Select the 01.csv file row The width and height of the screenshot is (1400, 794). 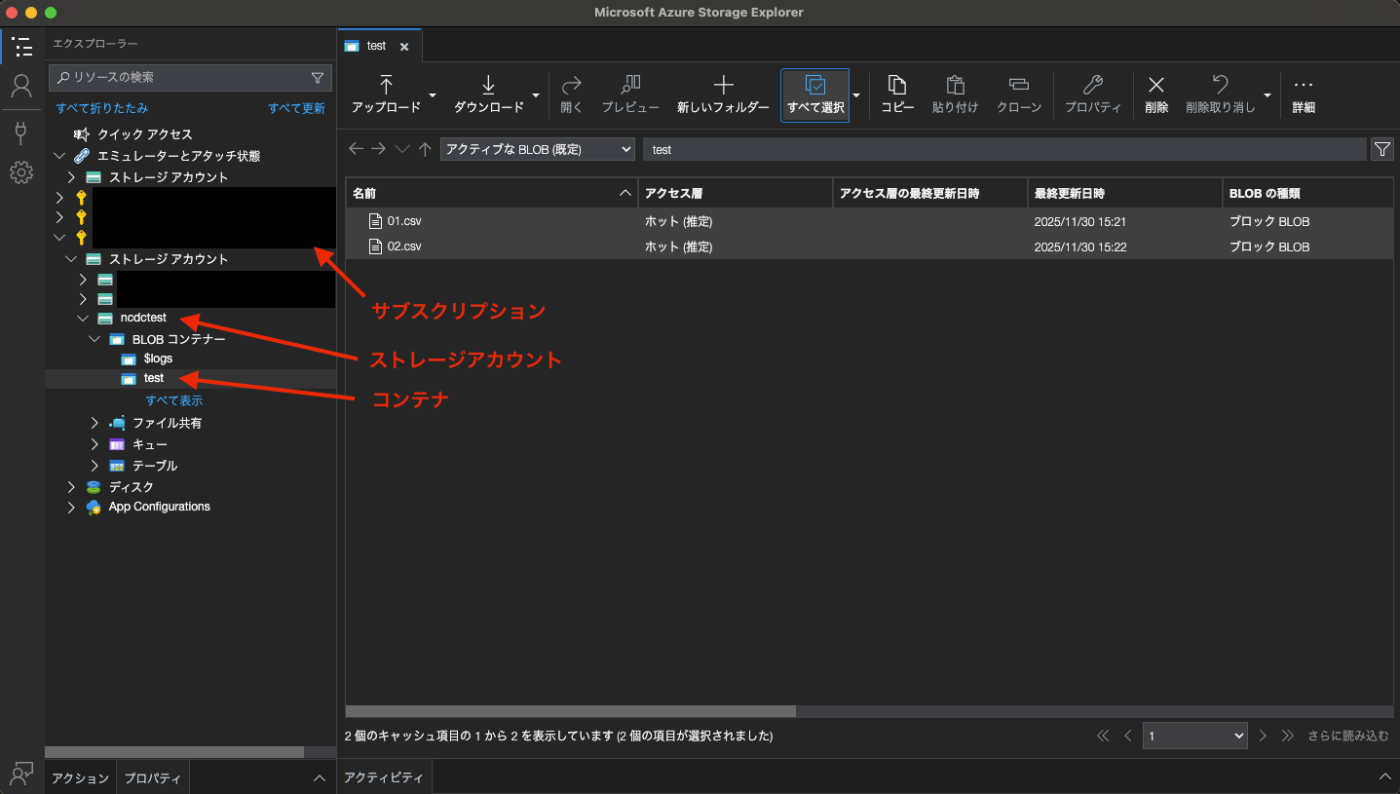pos(869,221)
